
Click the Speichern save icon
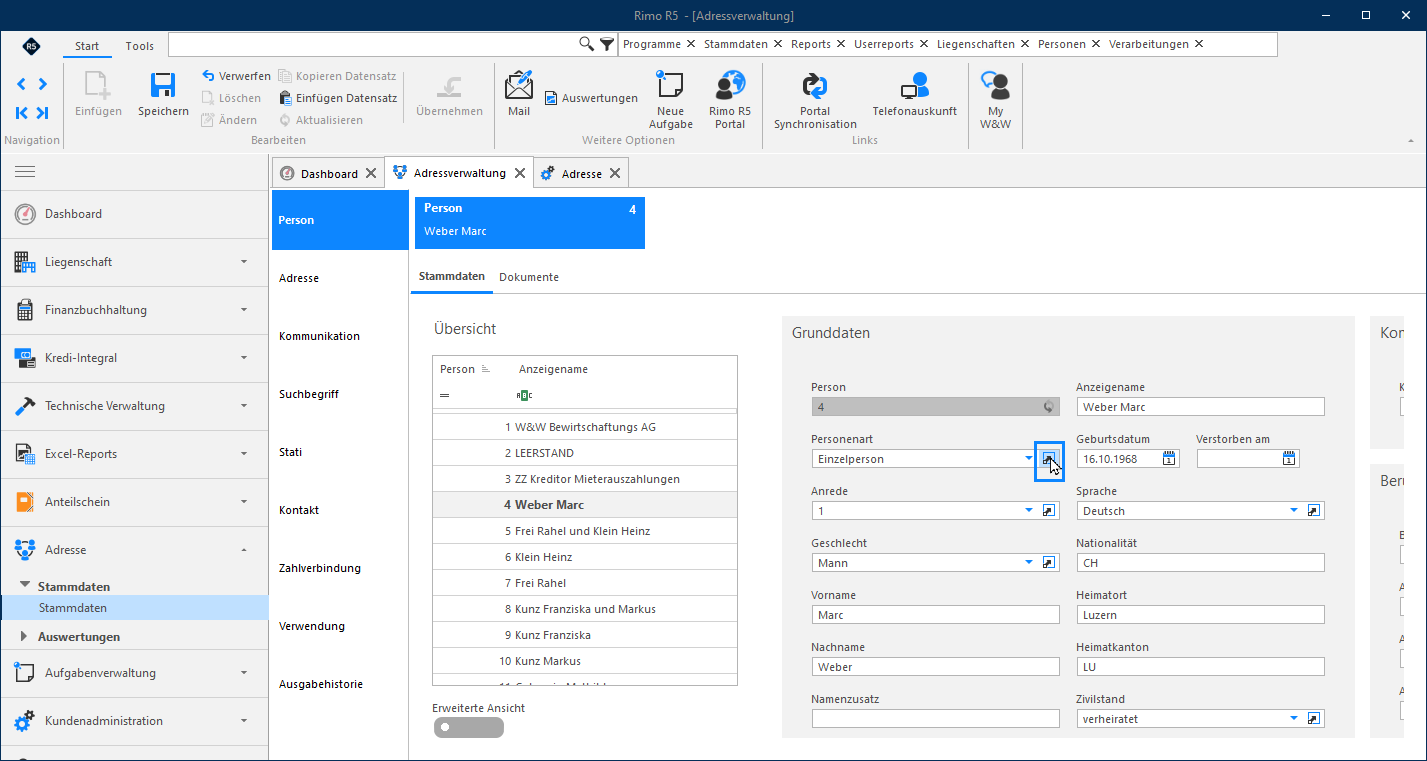click(x=163, y=87)
